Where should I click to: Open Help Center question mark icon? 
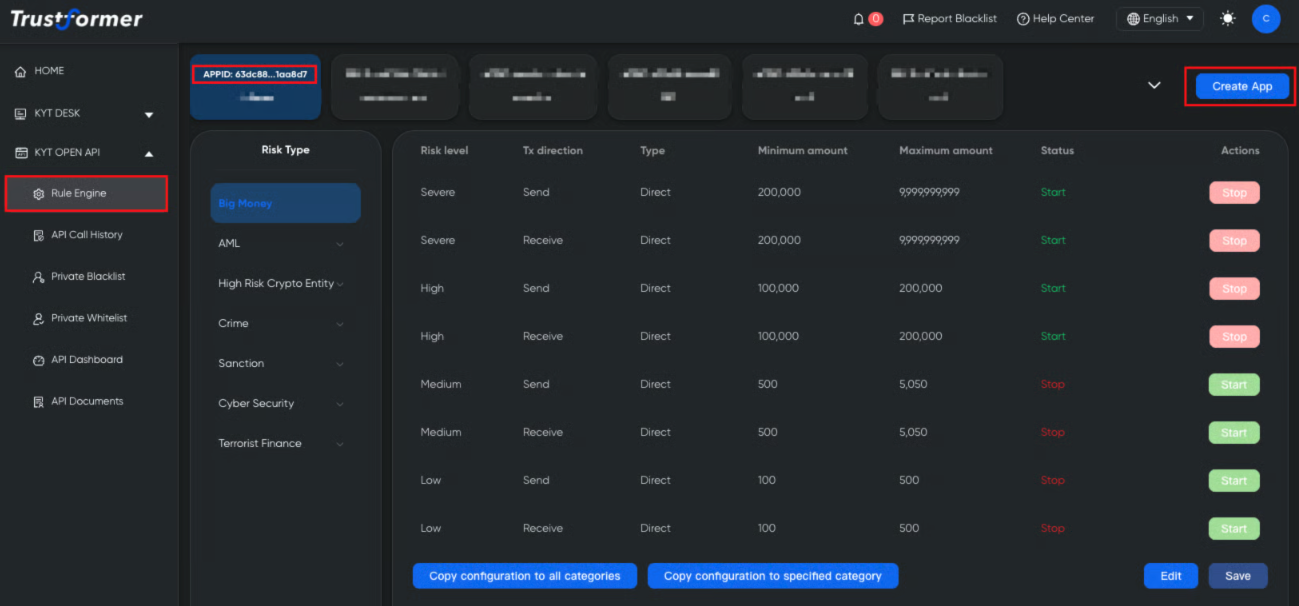coord(1023,19)
